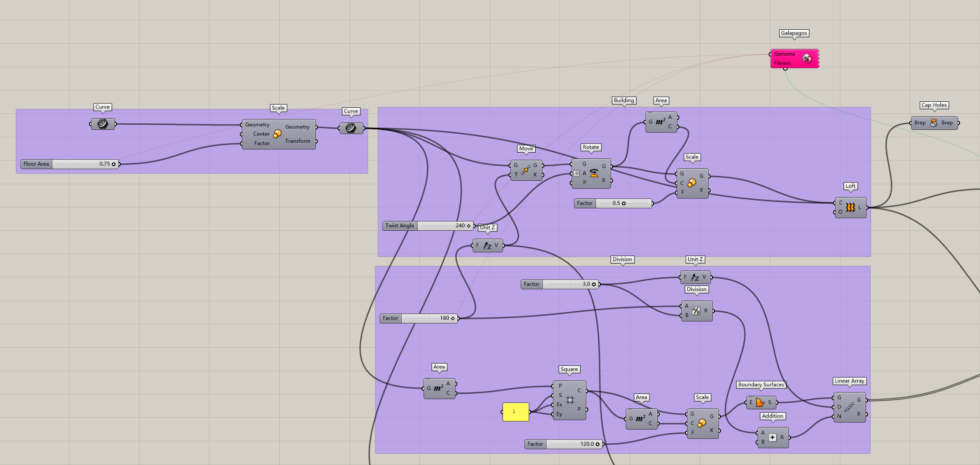Click the Transform output of Scale component
This screenshot has height=465, width=980.
tap(298, 141)
